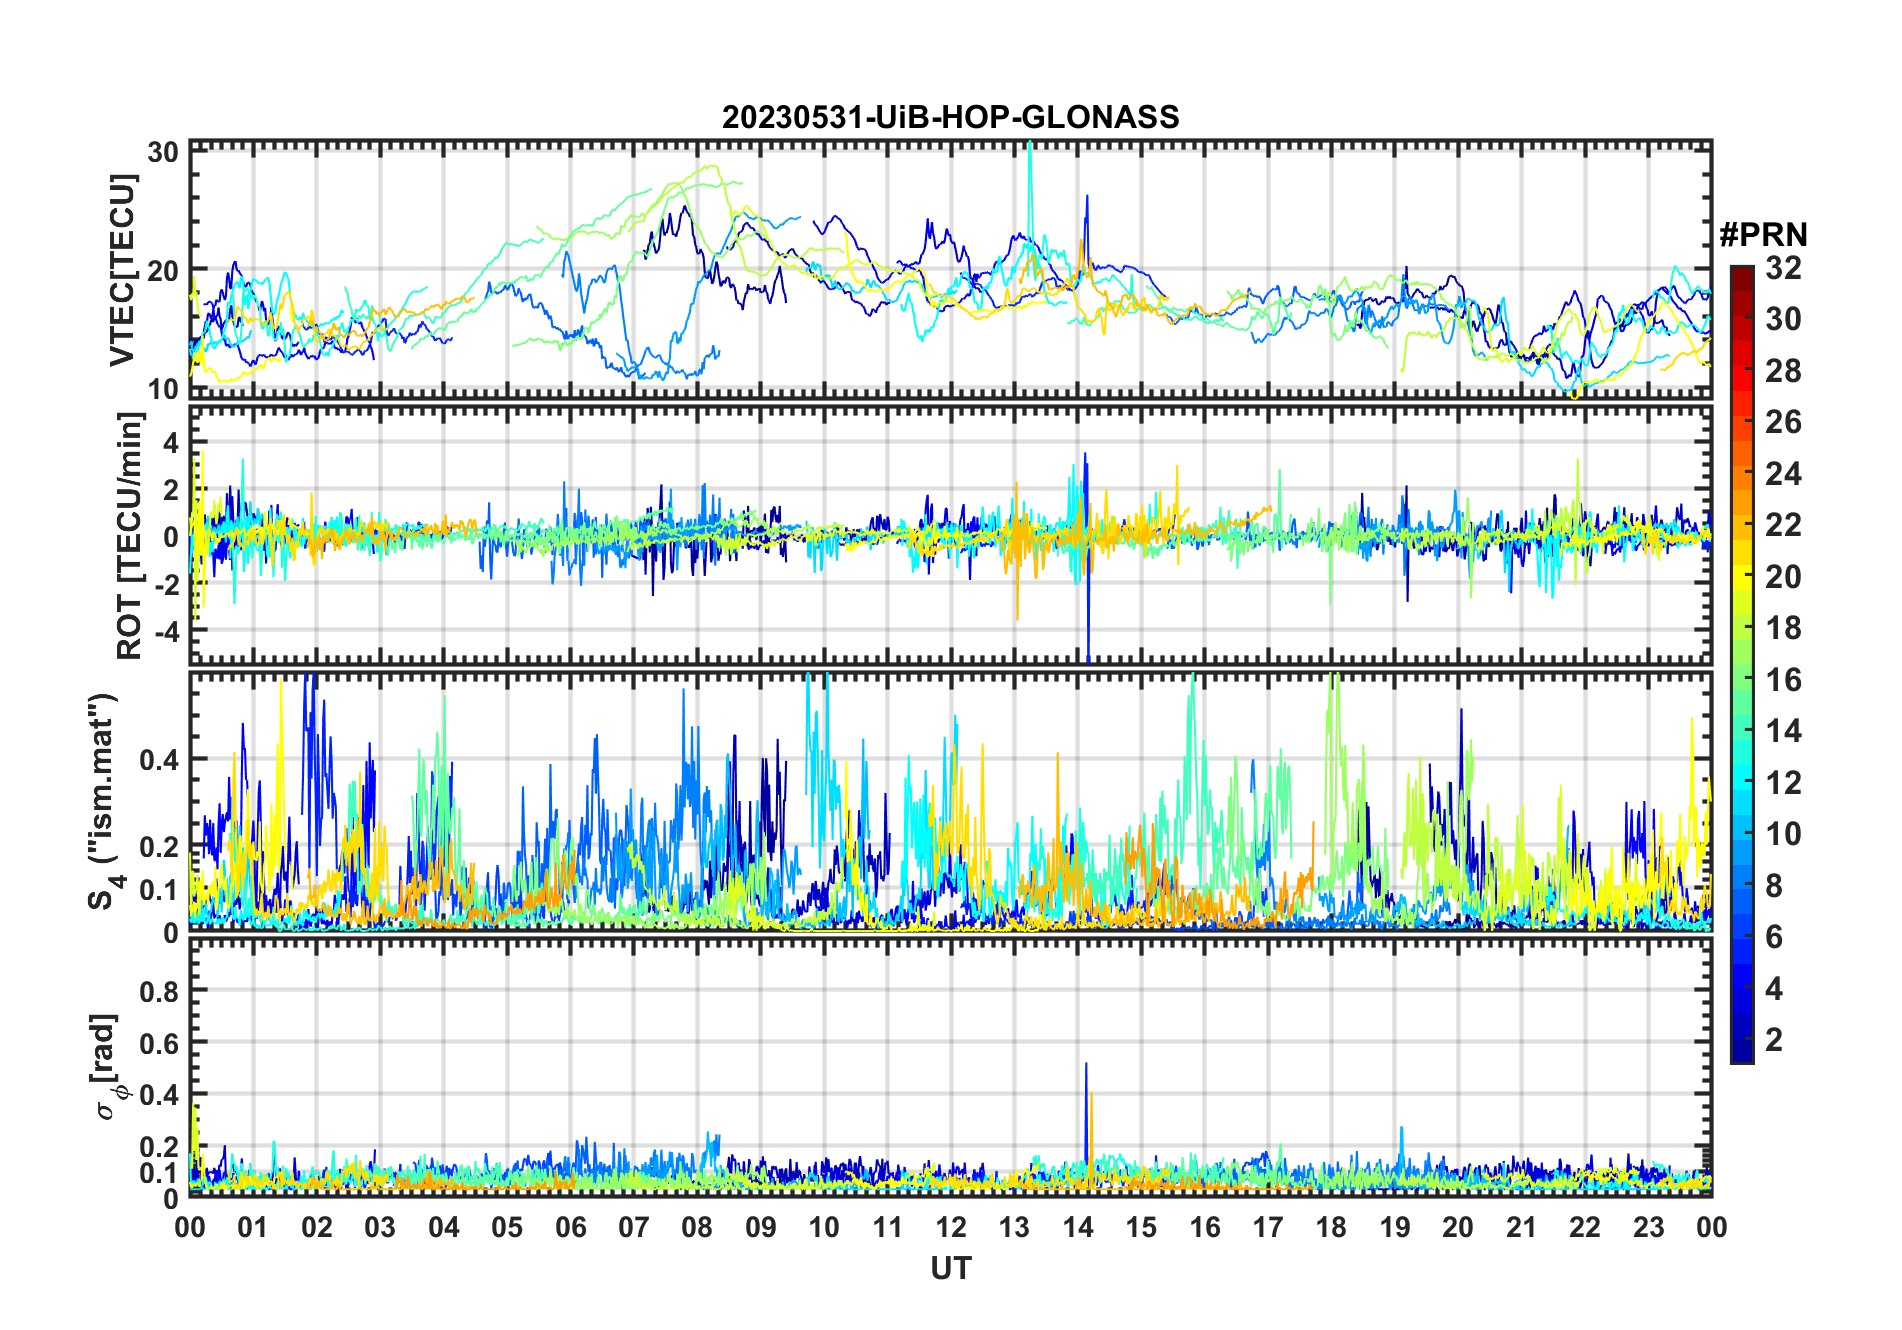The height and width of the screenshot is (1330, 1902).
Task: Click x-axis hour label 19
Action: tap(1395, 1227)
